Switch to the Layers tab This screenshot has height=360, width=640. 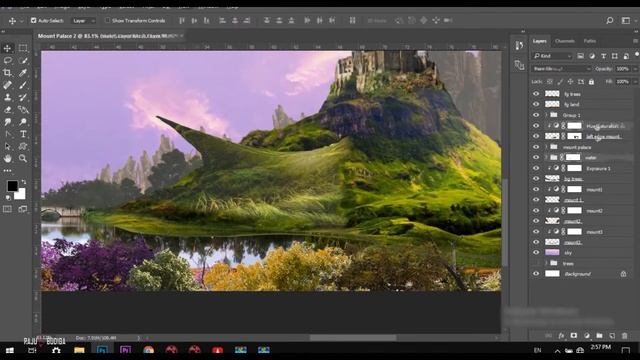(x=540, y=41)
